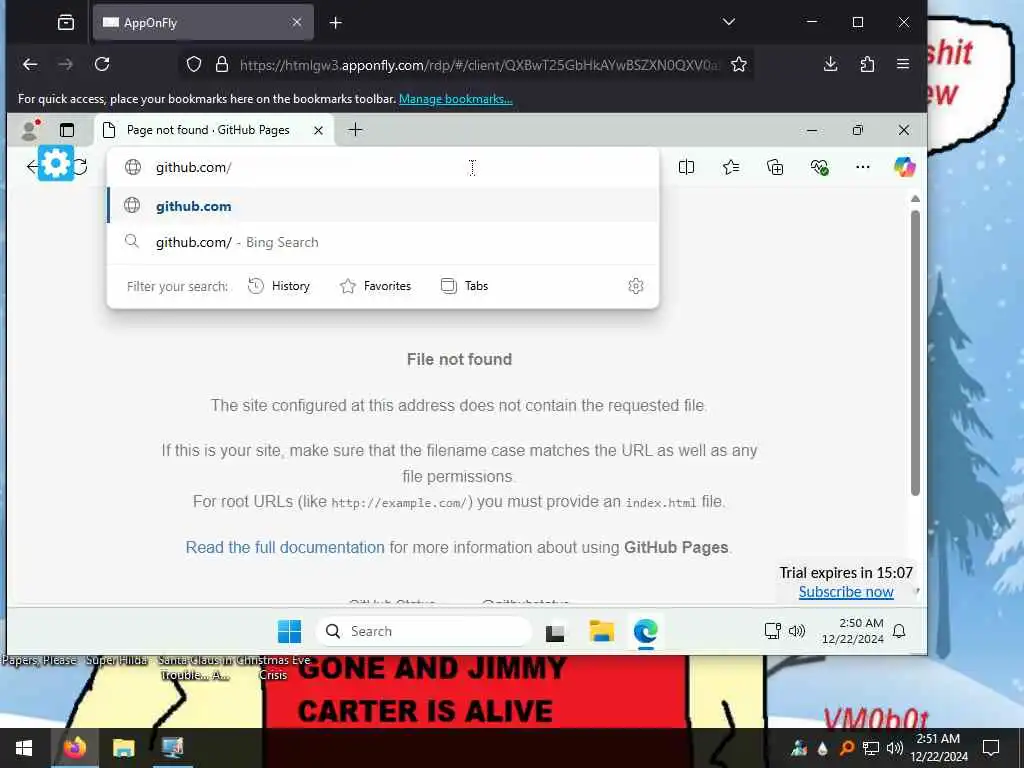Open Microsoft Edge on remote taskbar
The image size is (1024, 768).
645,632
